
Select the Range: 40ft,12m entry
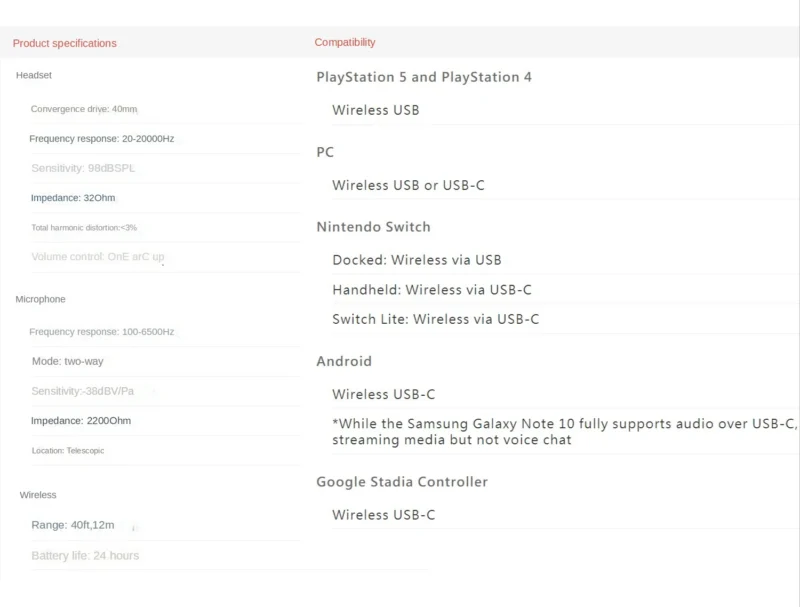tap(72, 525)
